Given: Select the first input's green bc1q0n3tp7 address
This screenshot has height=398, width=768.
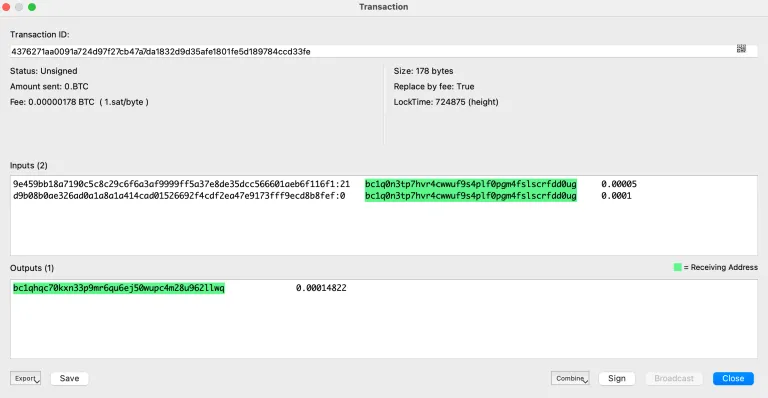Looking at the screenshot, I should coord(471,184).
